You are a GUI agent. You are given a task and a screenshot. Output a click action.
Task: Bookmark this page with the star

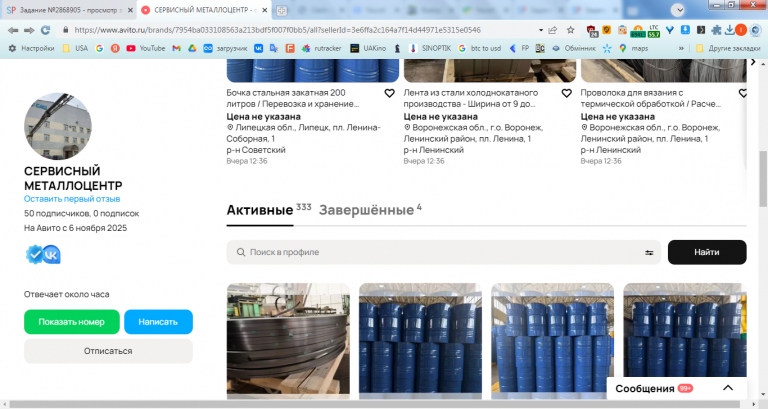571,30
